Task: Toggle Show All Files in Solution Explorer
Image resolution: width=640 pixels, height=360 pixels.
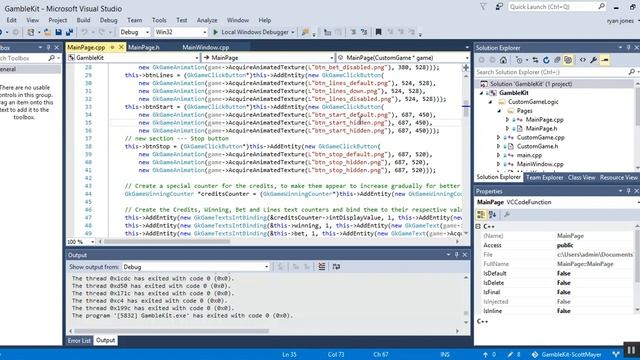Action: click(568, 60)
